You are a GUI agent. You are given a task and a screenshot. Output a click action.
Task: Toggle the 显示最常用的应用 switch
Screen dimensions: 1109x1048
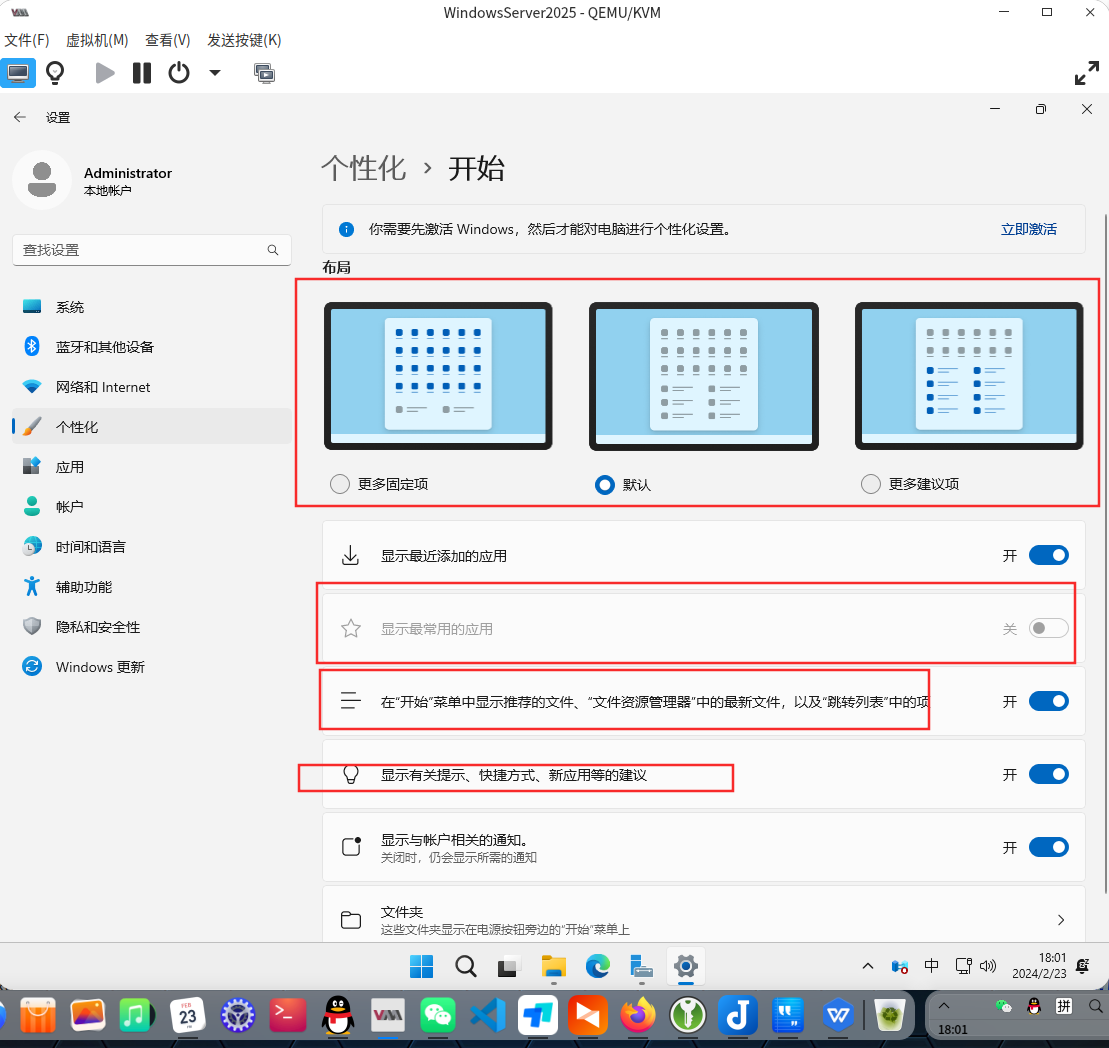[1048, 628]
